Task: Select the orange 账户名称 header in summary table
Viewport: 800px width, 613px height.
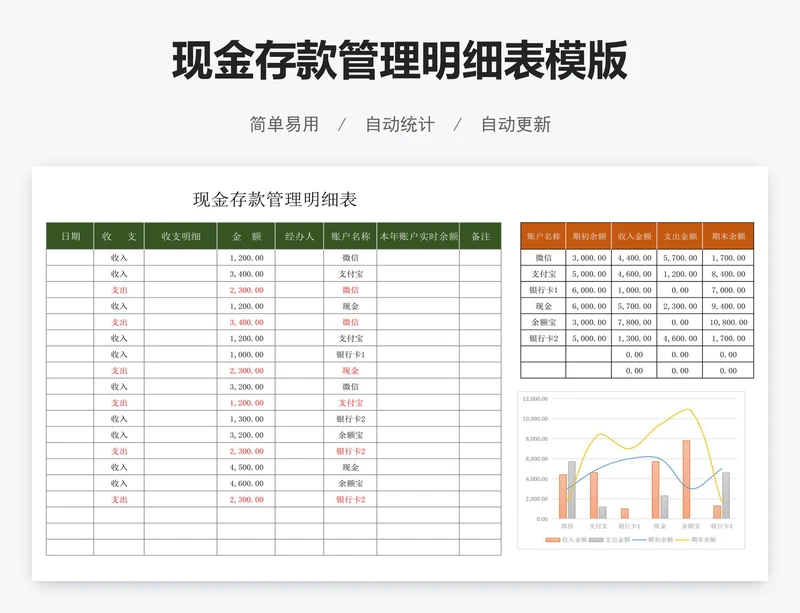Action: coord(543,236)
